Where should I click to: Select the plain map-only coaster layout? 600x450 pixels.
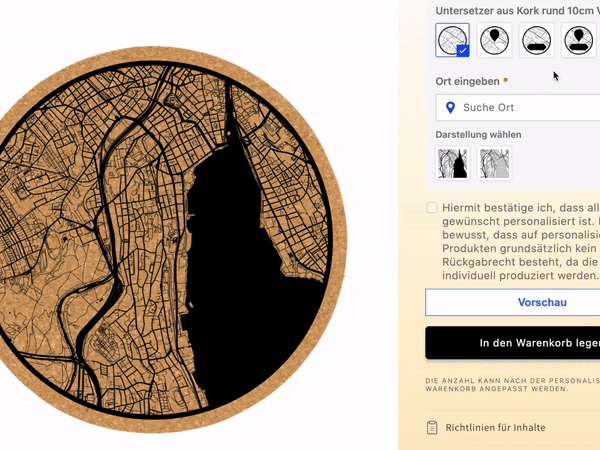(452, 40)
